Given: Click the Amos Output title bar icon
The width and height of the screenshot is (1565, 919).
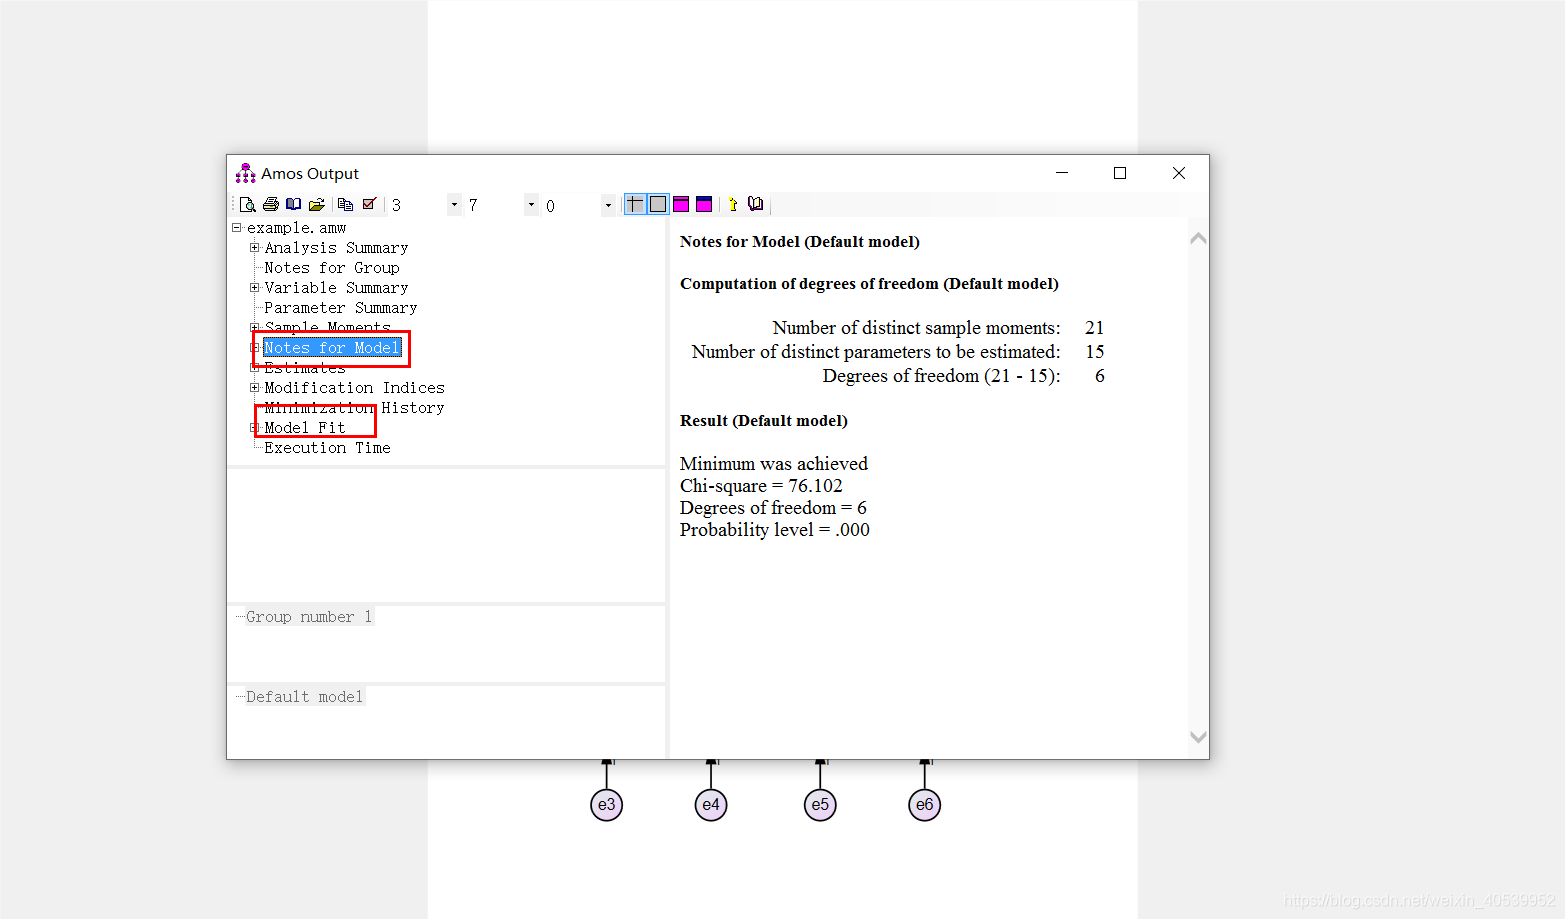Looking at the screenshot, I should click(x=245, y=174).
